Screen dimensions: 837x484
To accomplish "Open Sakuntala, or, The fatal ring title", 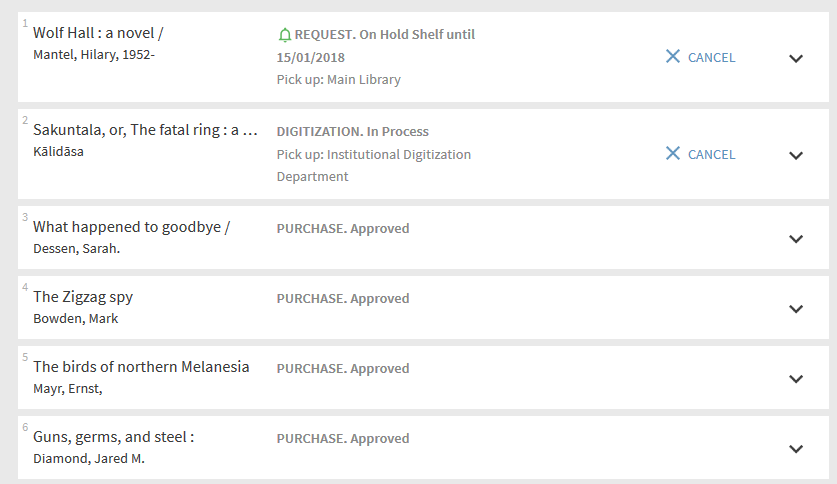I will 145,130.
